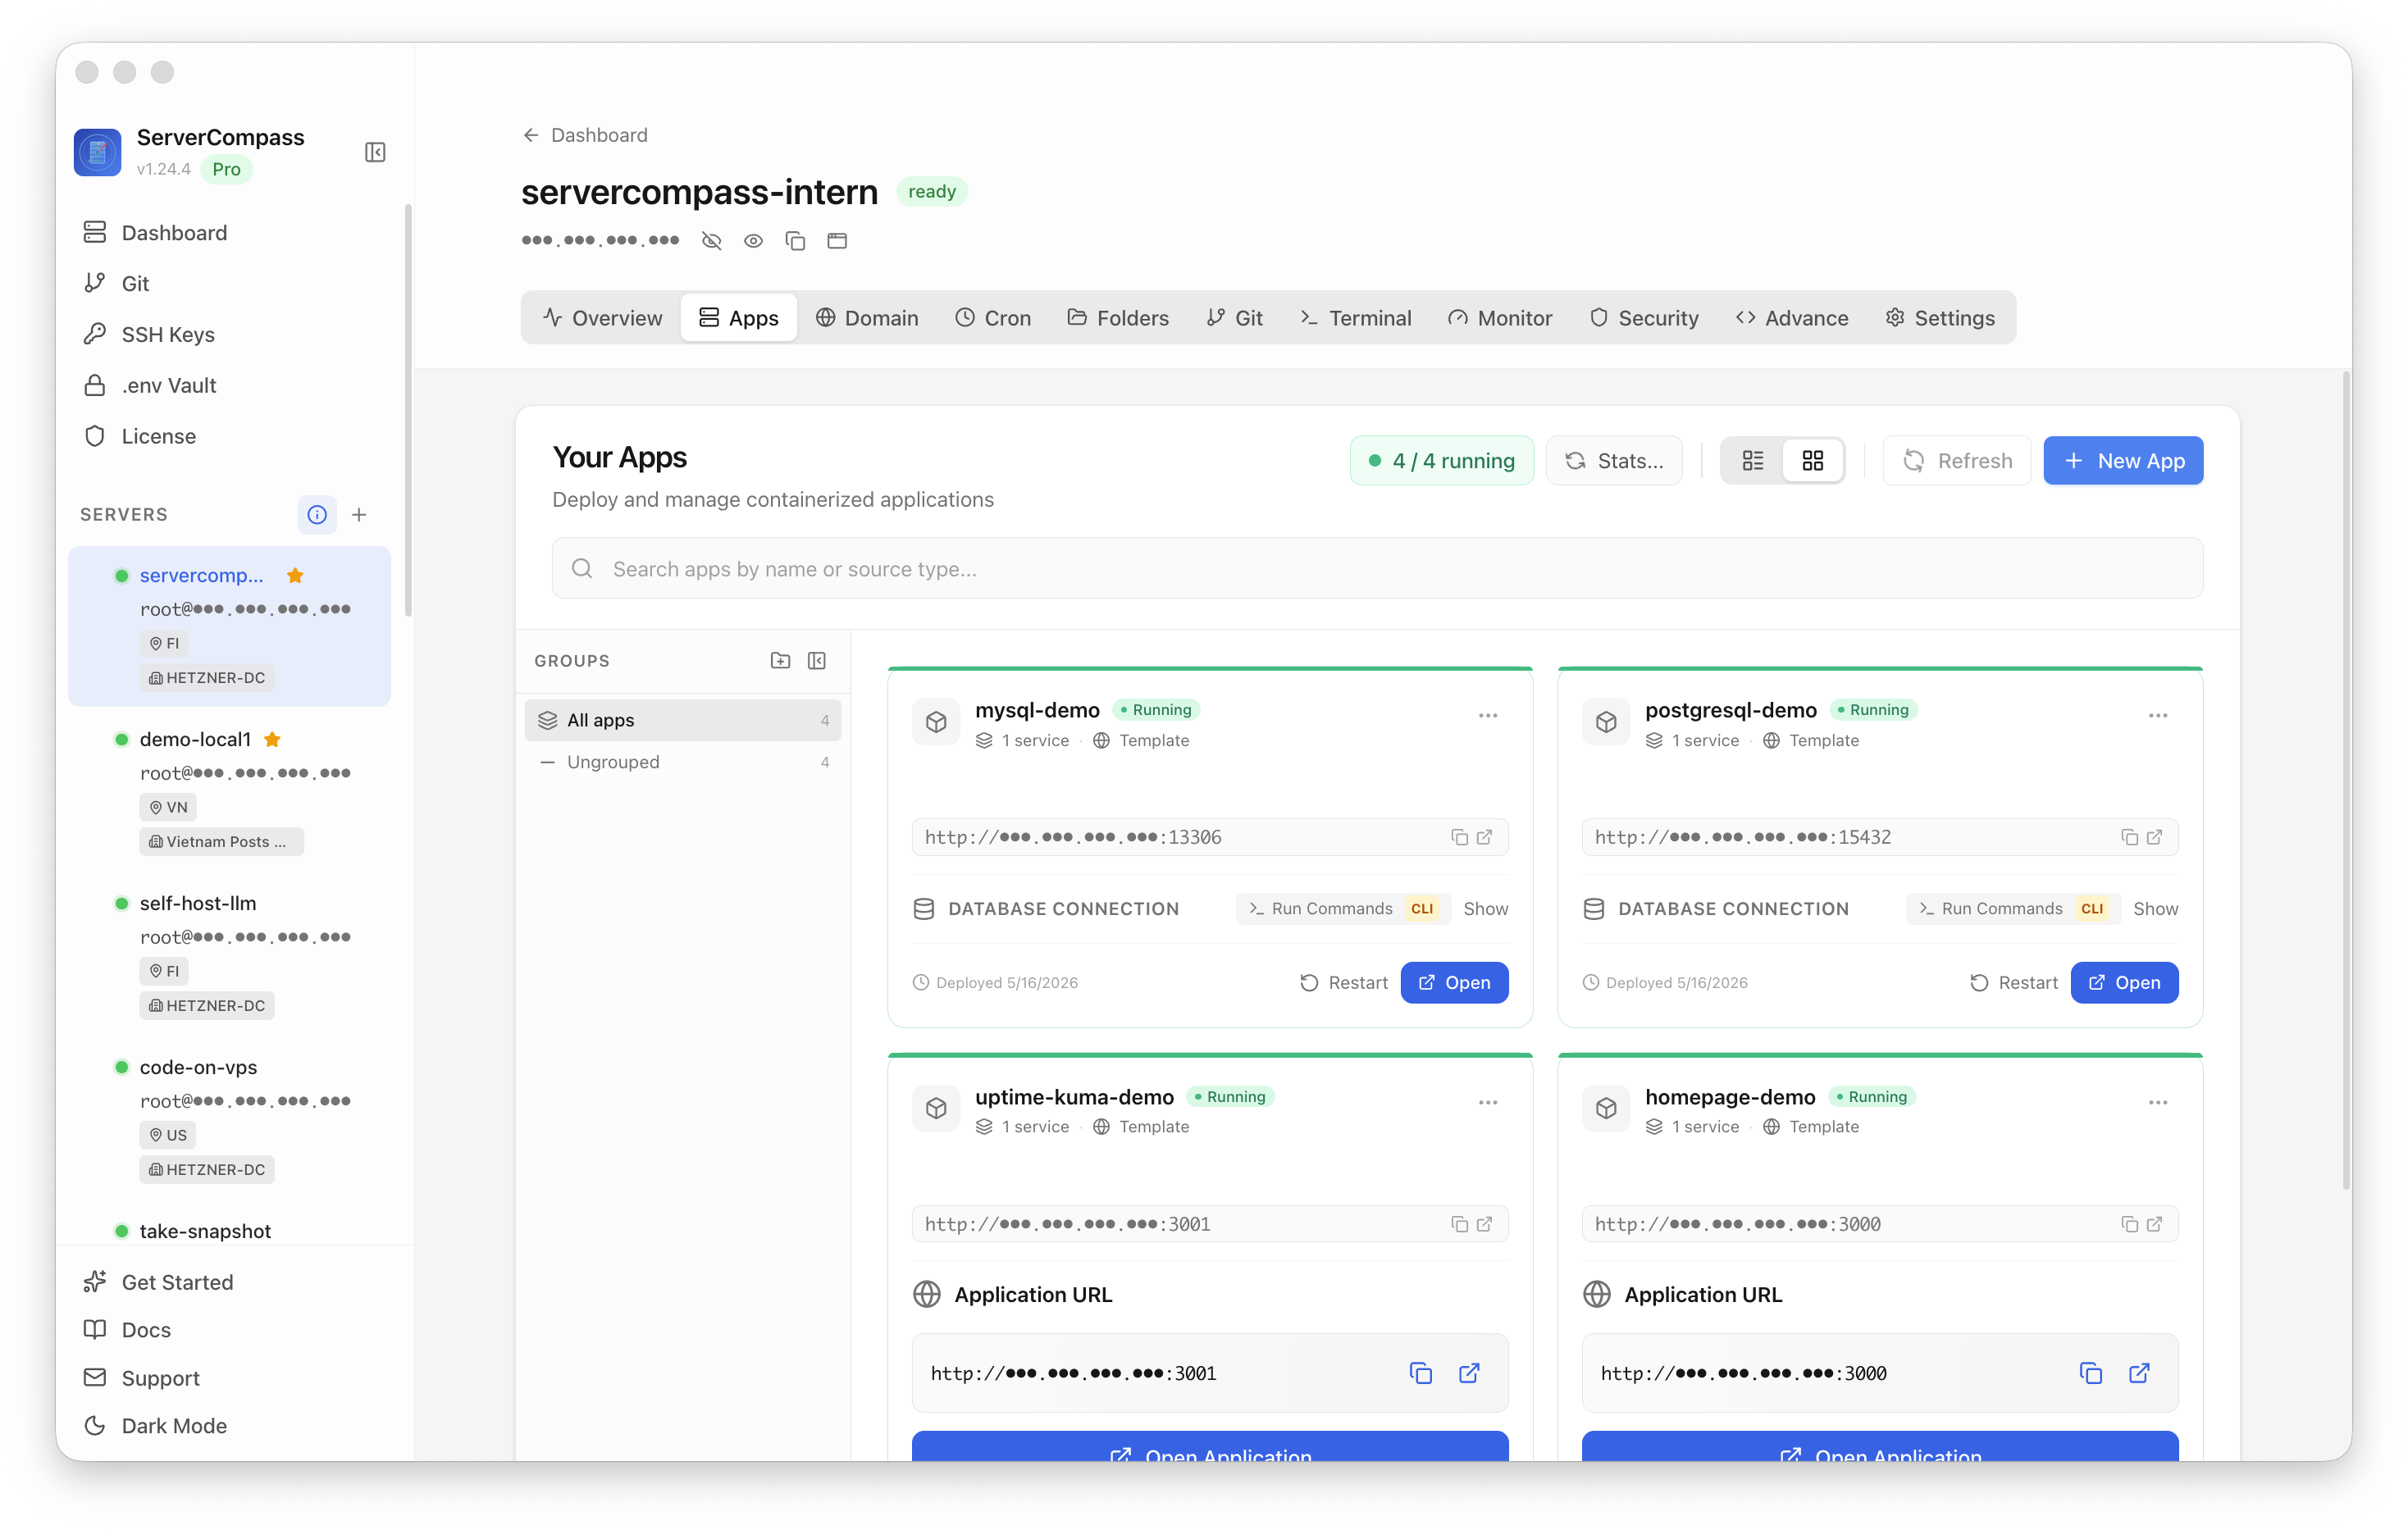This screenshot has width=2408, height=1530.
Task: Open uptime-kuma-demo Application URL link icon
Action: tap(1468, 1374)
